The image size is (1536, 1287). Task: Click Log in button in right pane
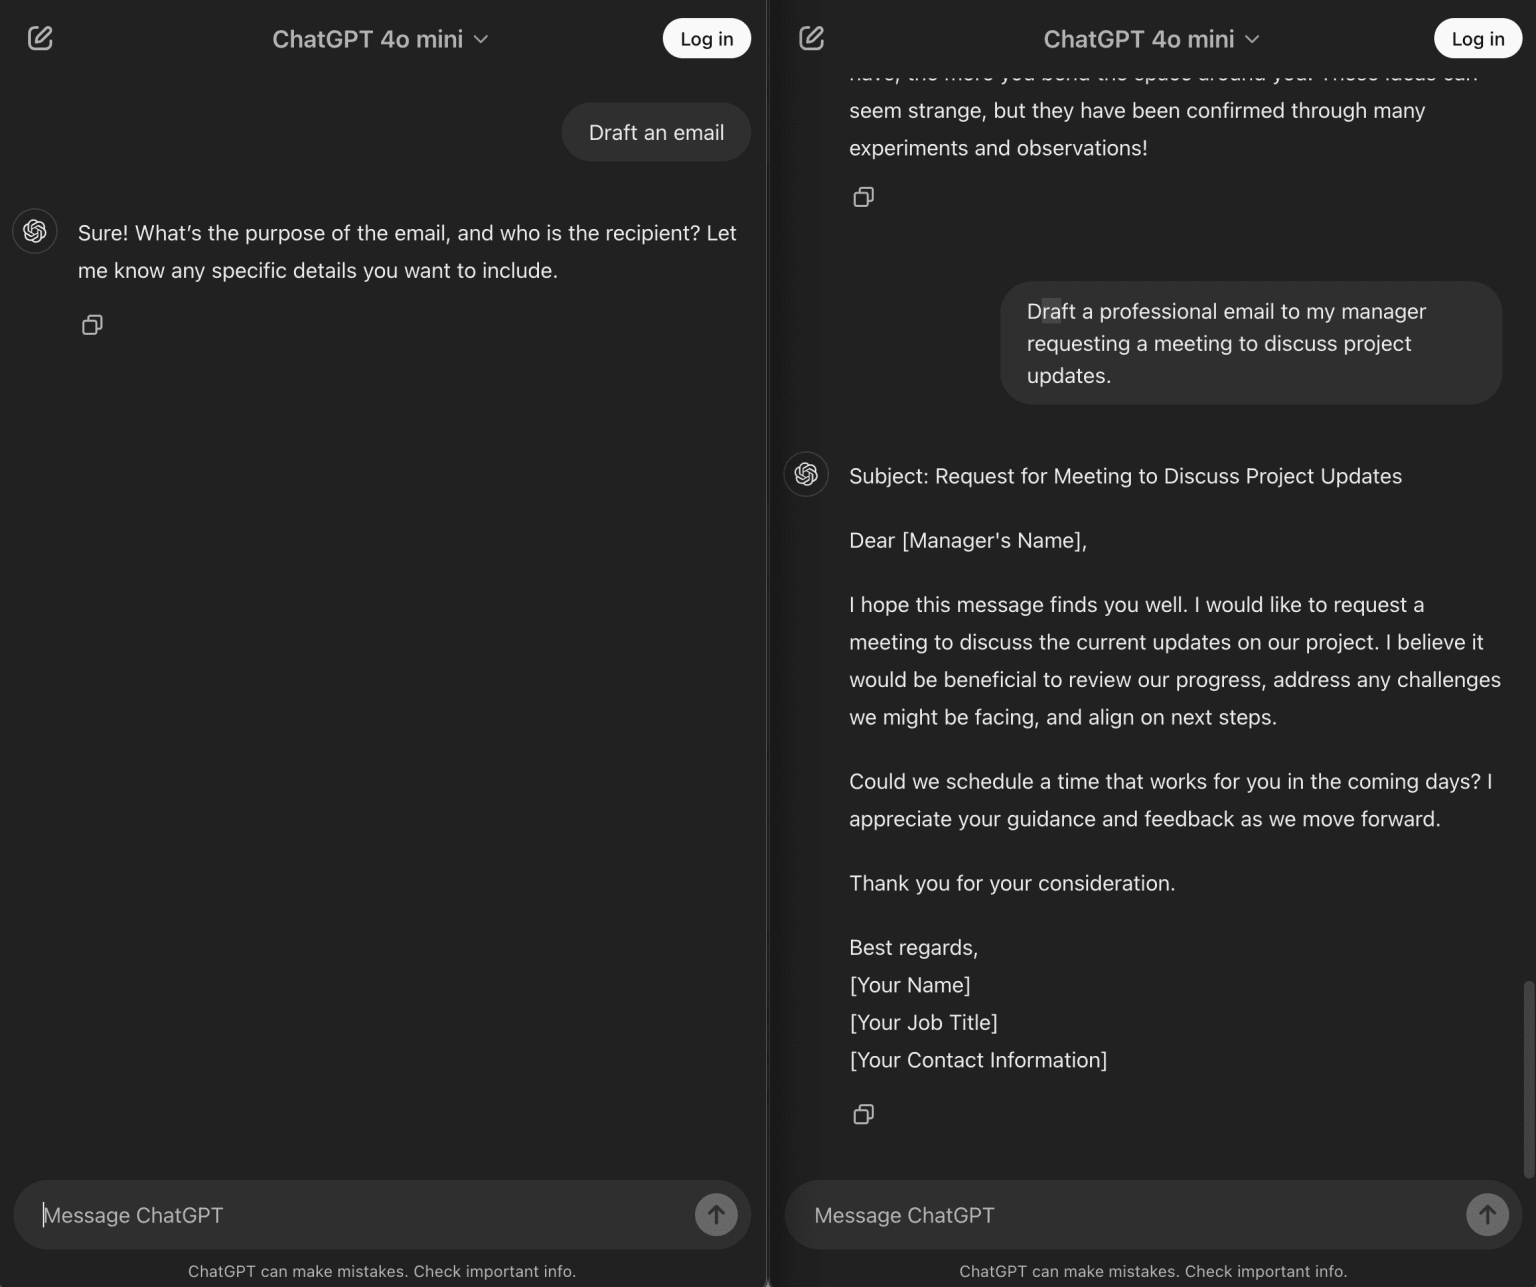(x=1477, y=39)
